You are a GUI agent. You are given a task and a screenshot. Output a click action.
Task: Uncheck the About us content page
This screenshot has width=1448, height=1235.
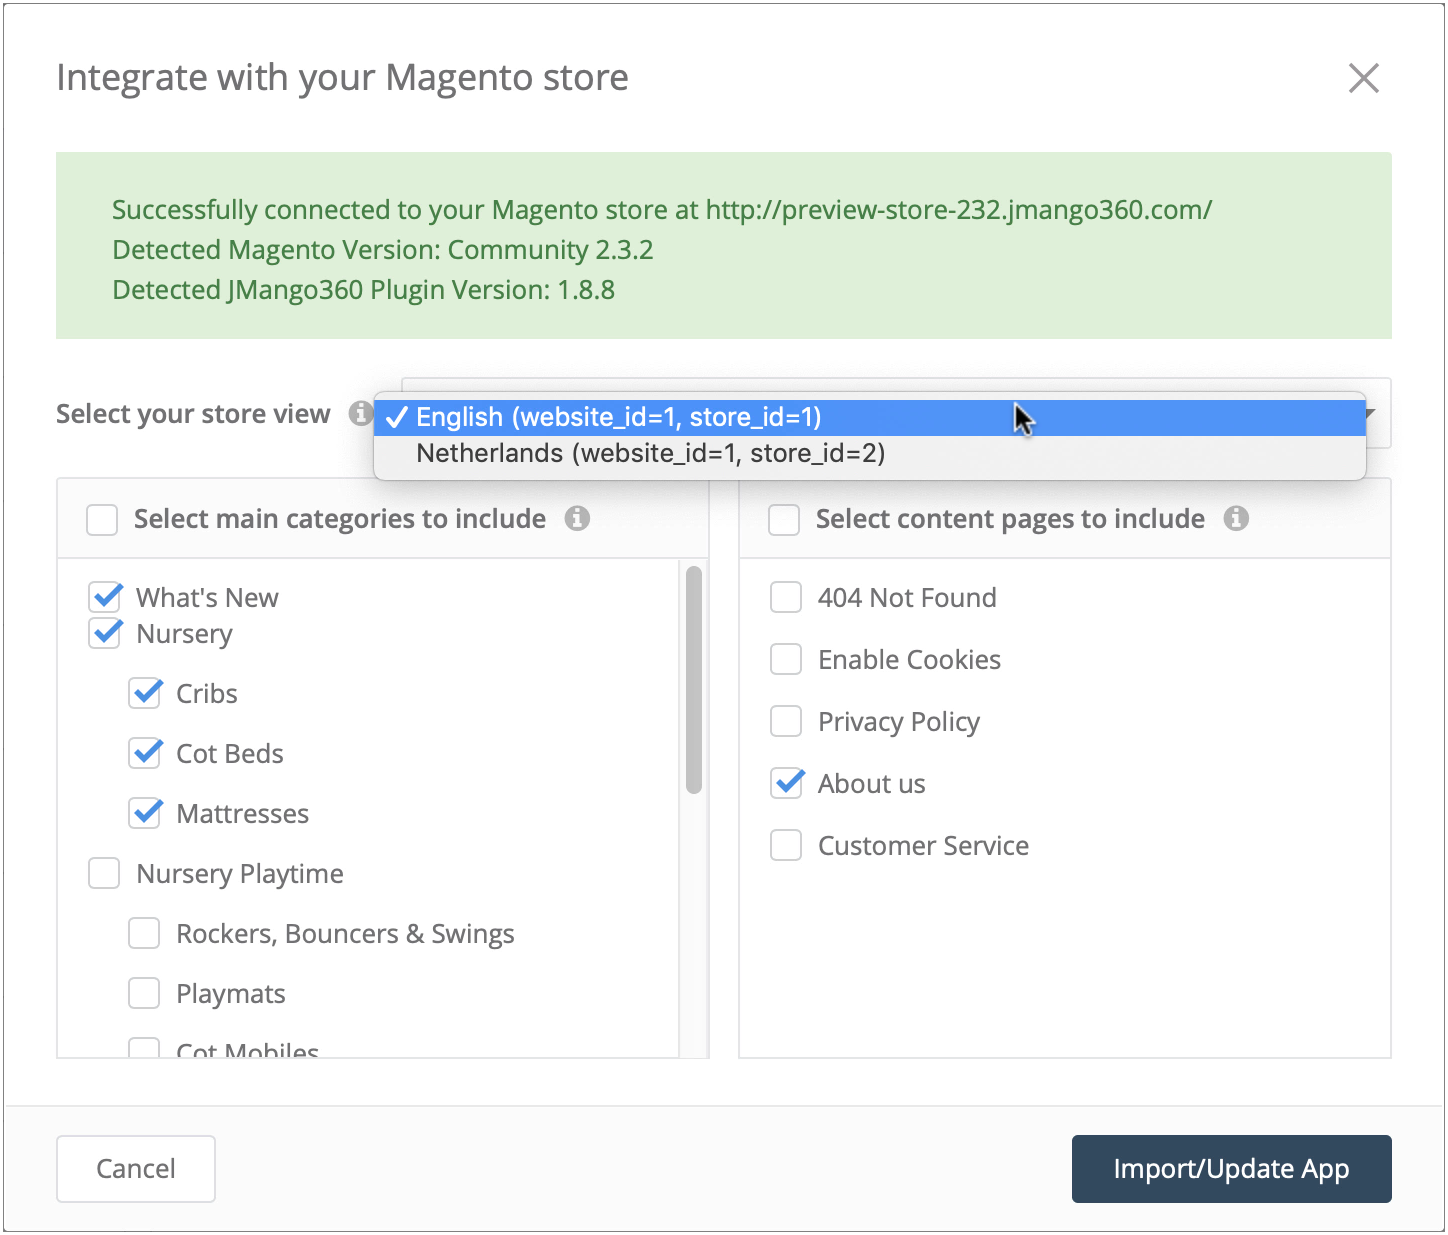[786, 783]
